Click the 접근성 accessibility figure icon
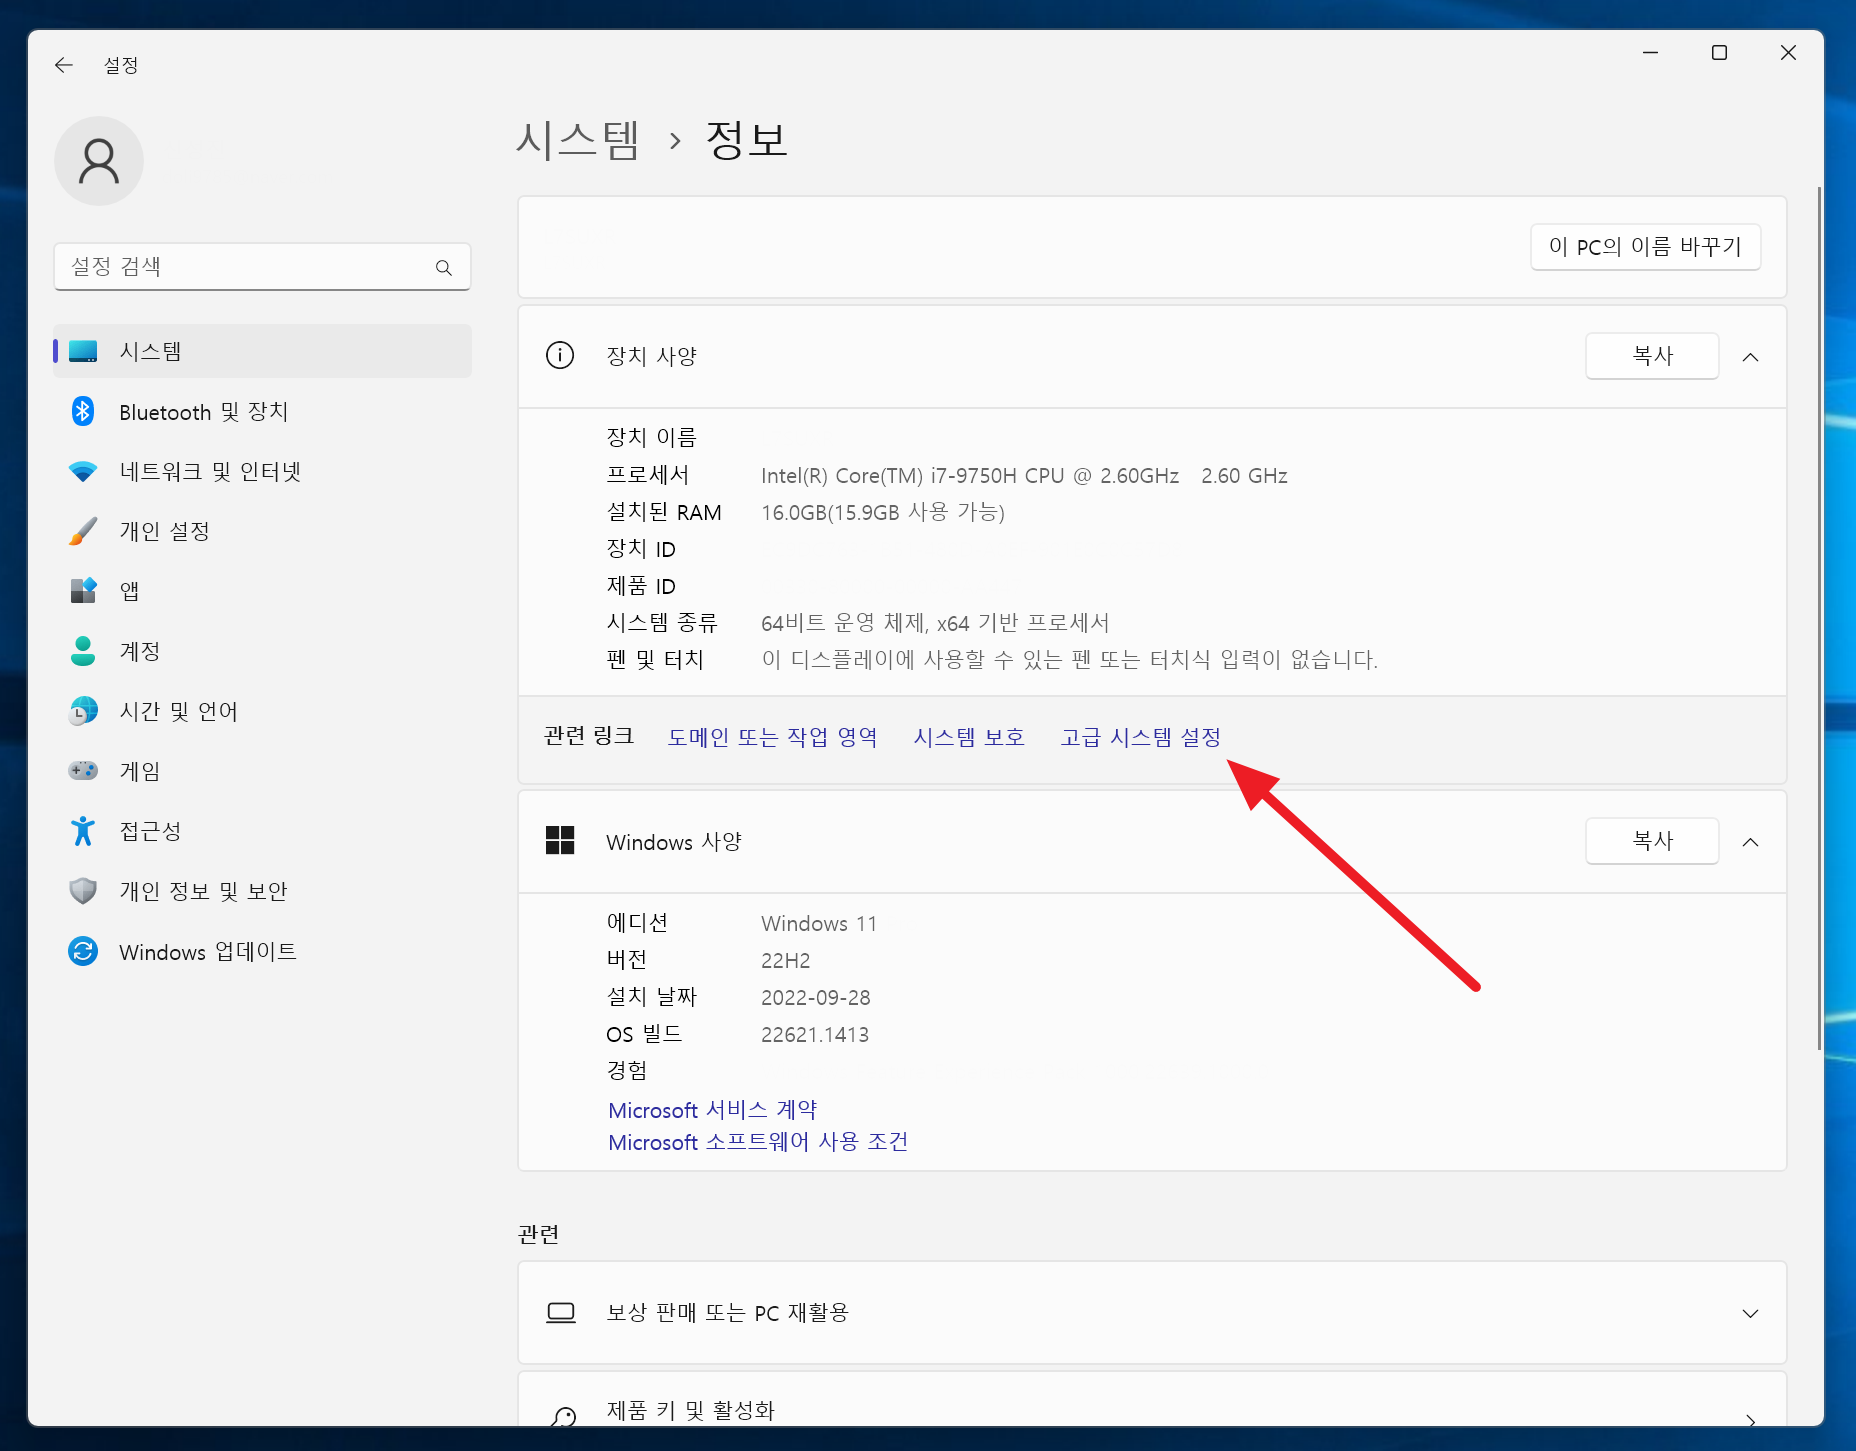The image size is (1856, 1451). (83, 831)
